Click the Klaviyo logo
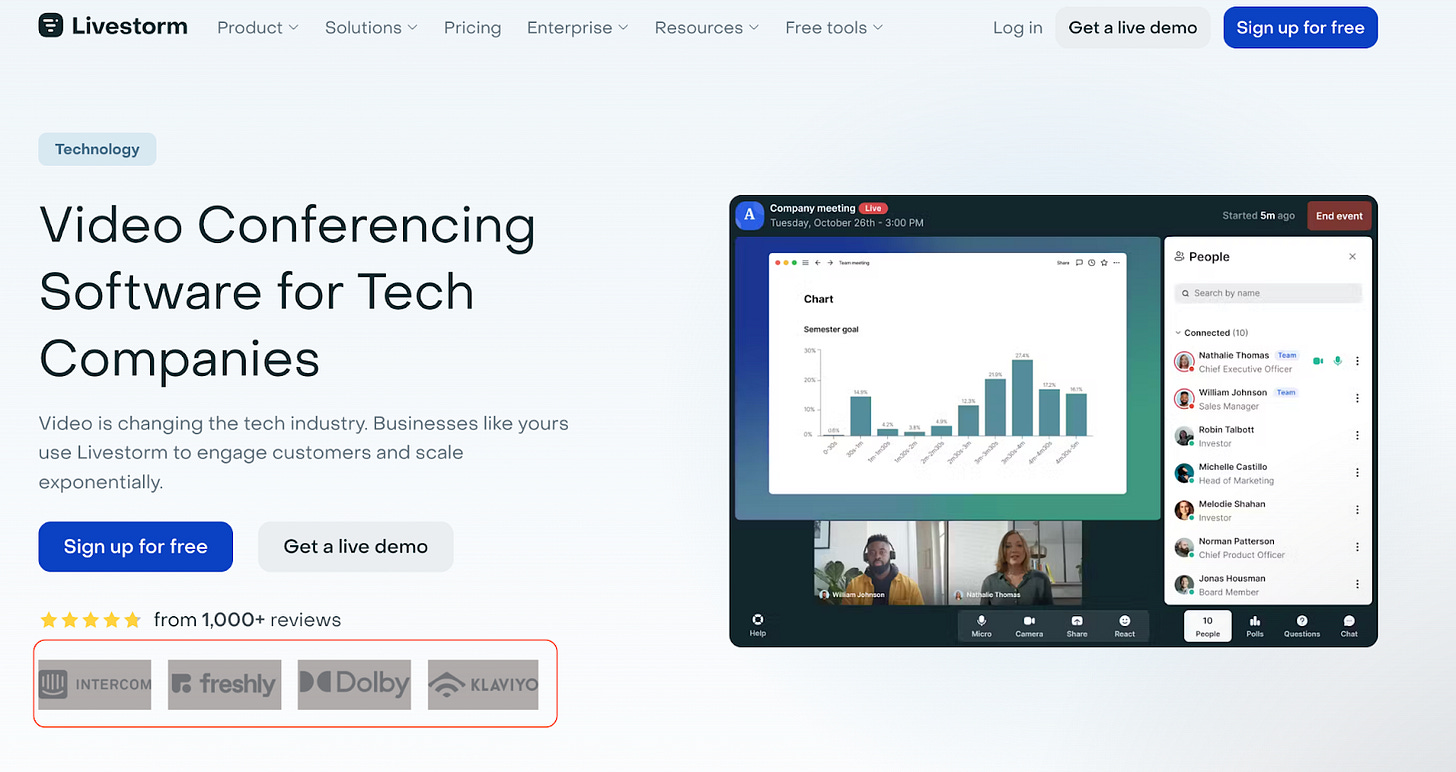The height and width of the screenshot is (772, 1456). (483, 685)
